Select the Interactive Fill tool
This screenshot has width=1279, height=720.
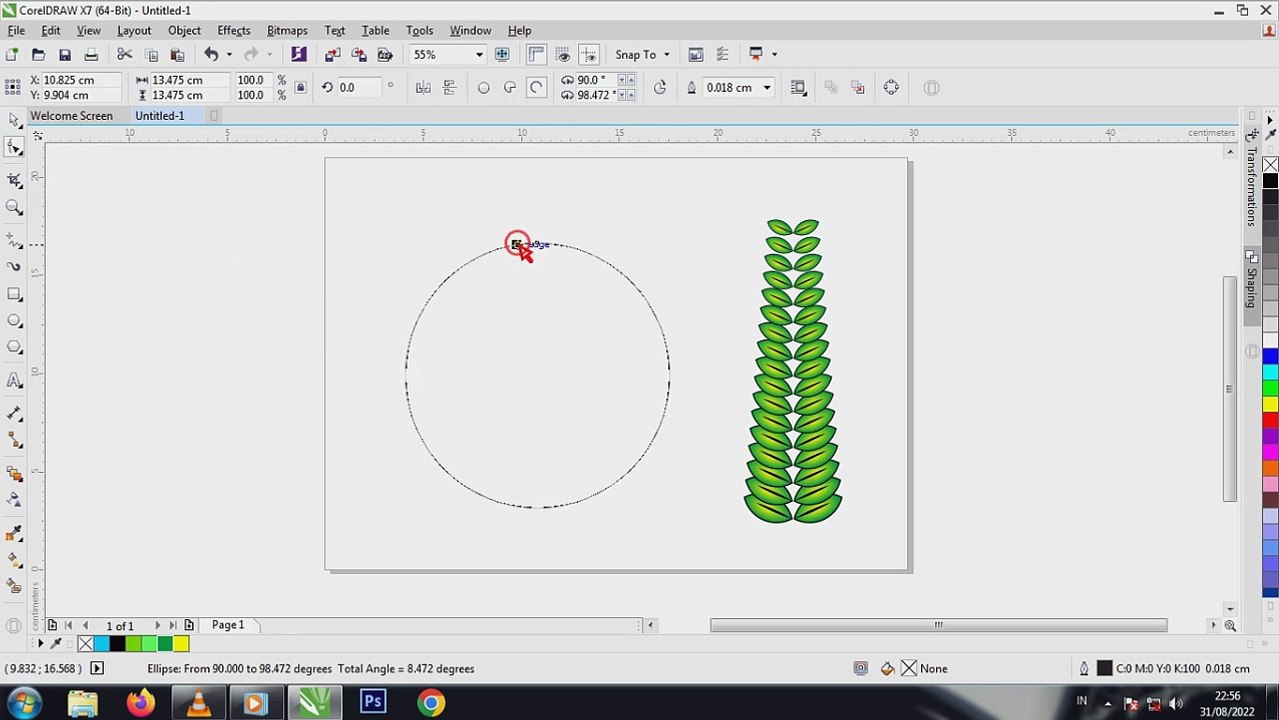(14, 560)
